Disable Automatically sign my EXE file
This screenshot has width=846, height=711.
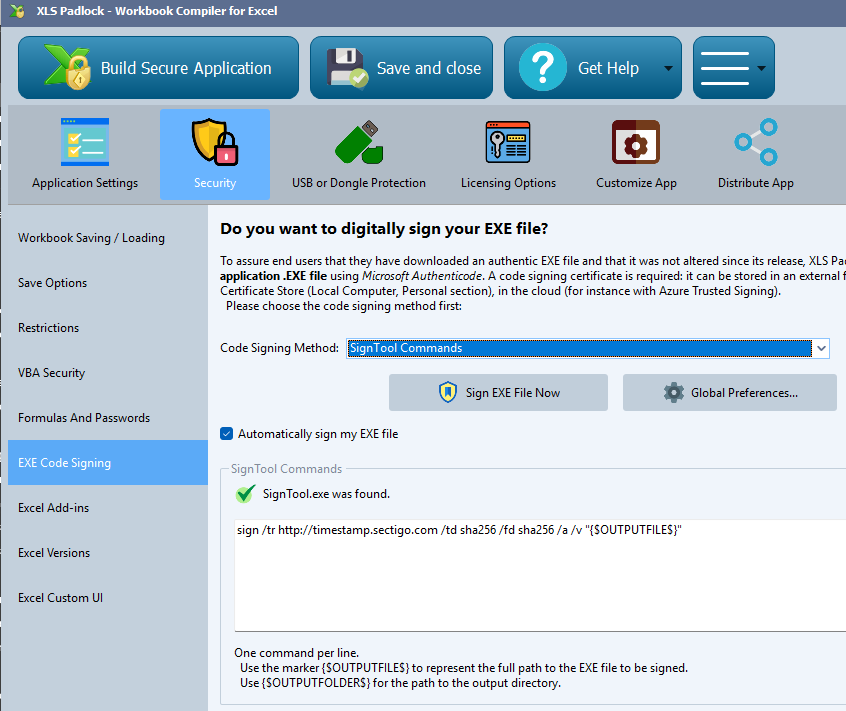tap(226, 433)
